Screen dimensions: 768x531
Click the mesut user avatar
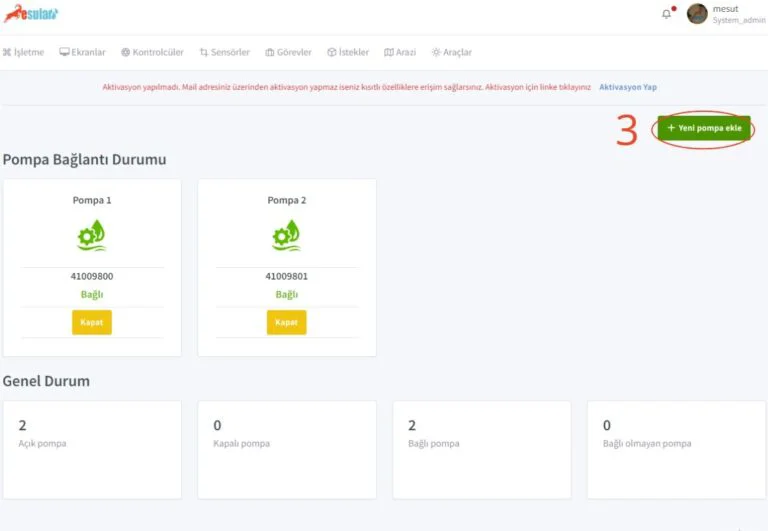pyautogui.click(x=697, y=14)
